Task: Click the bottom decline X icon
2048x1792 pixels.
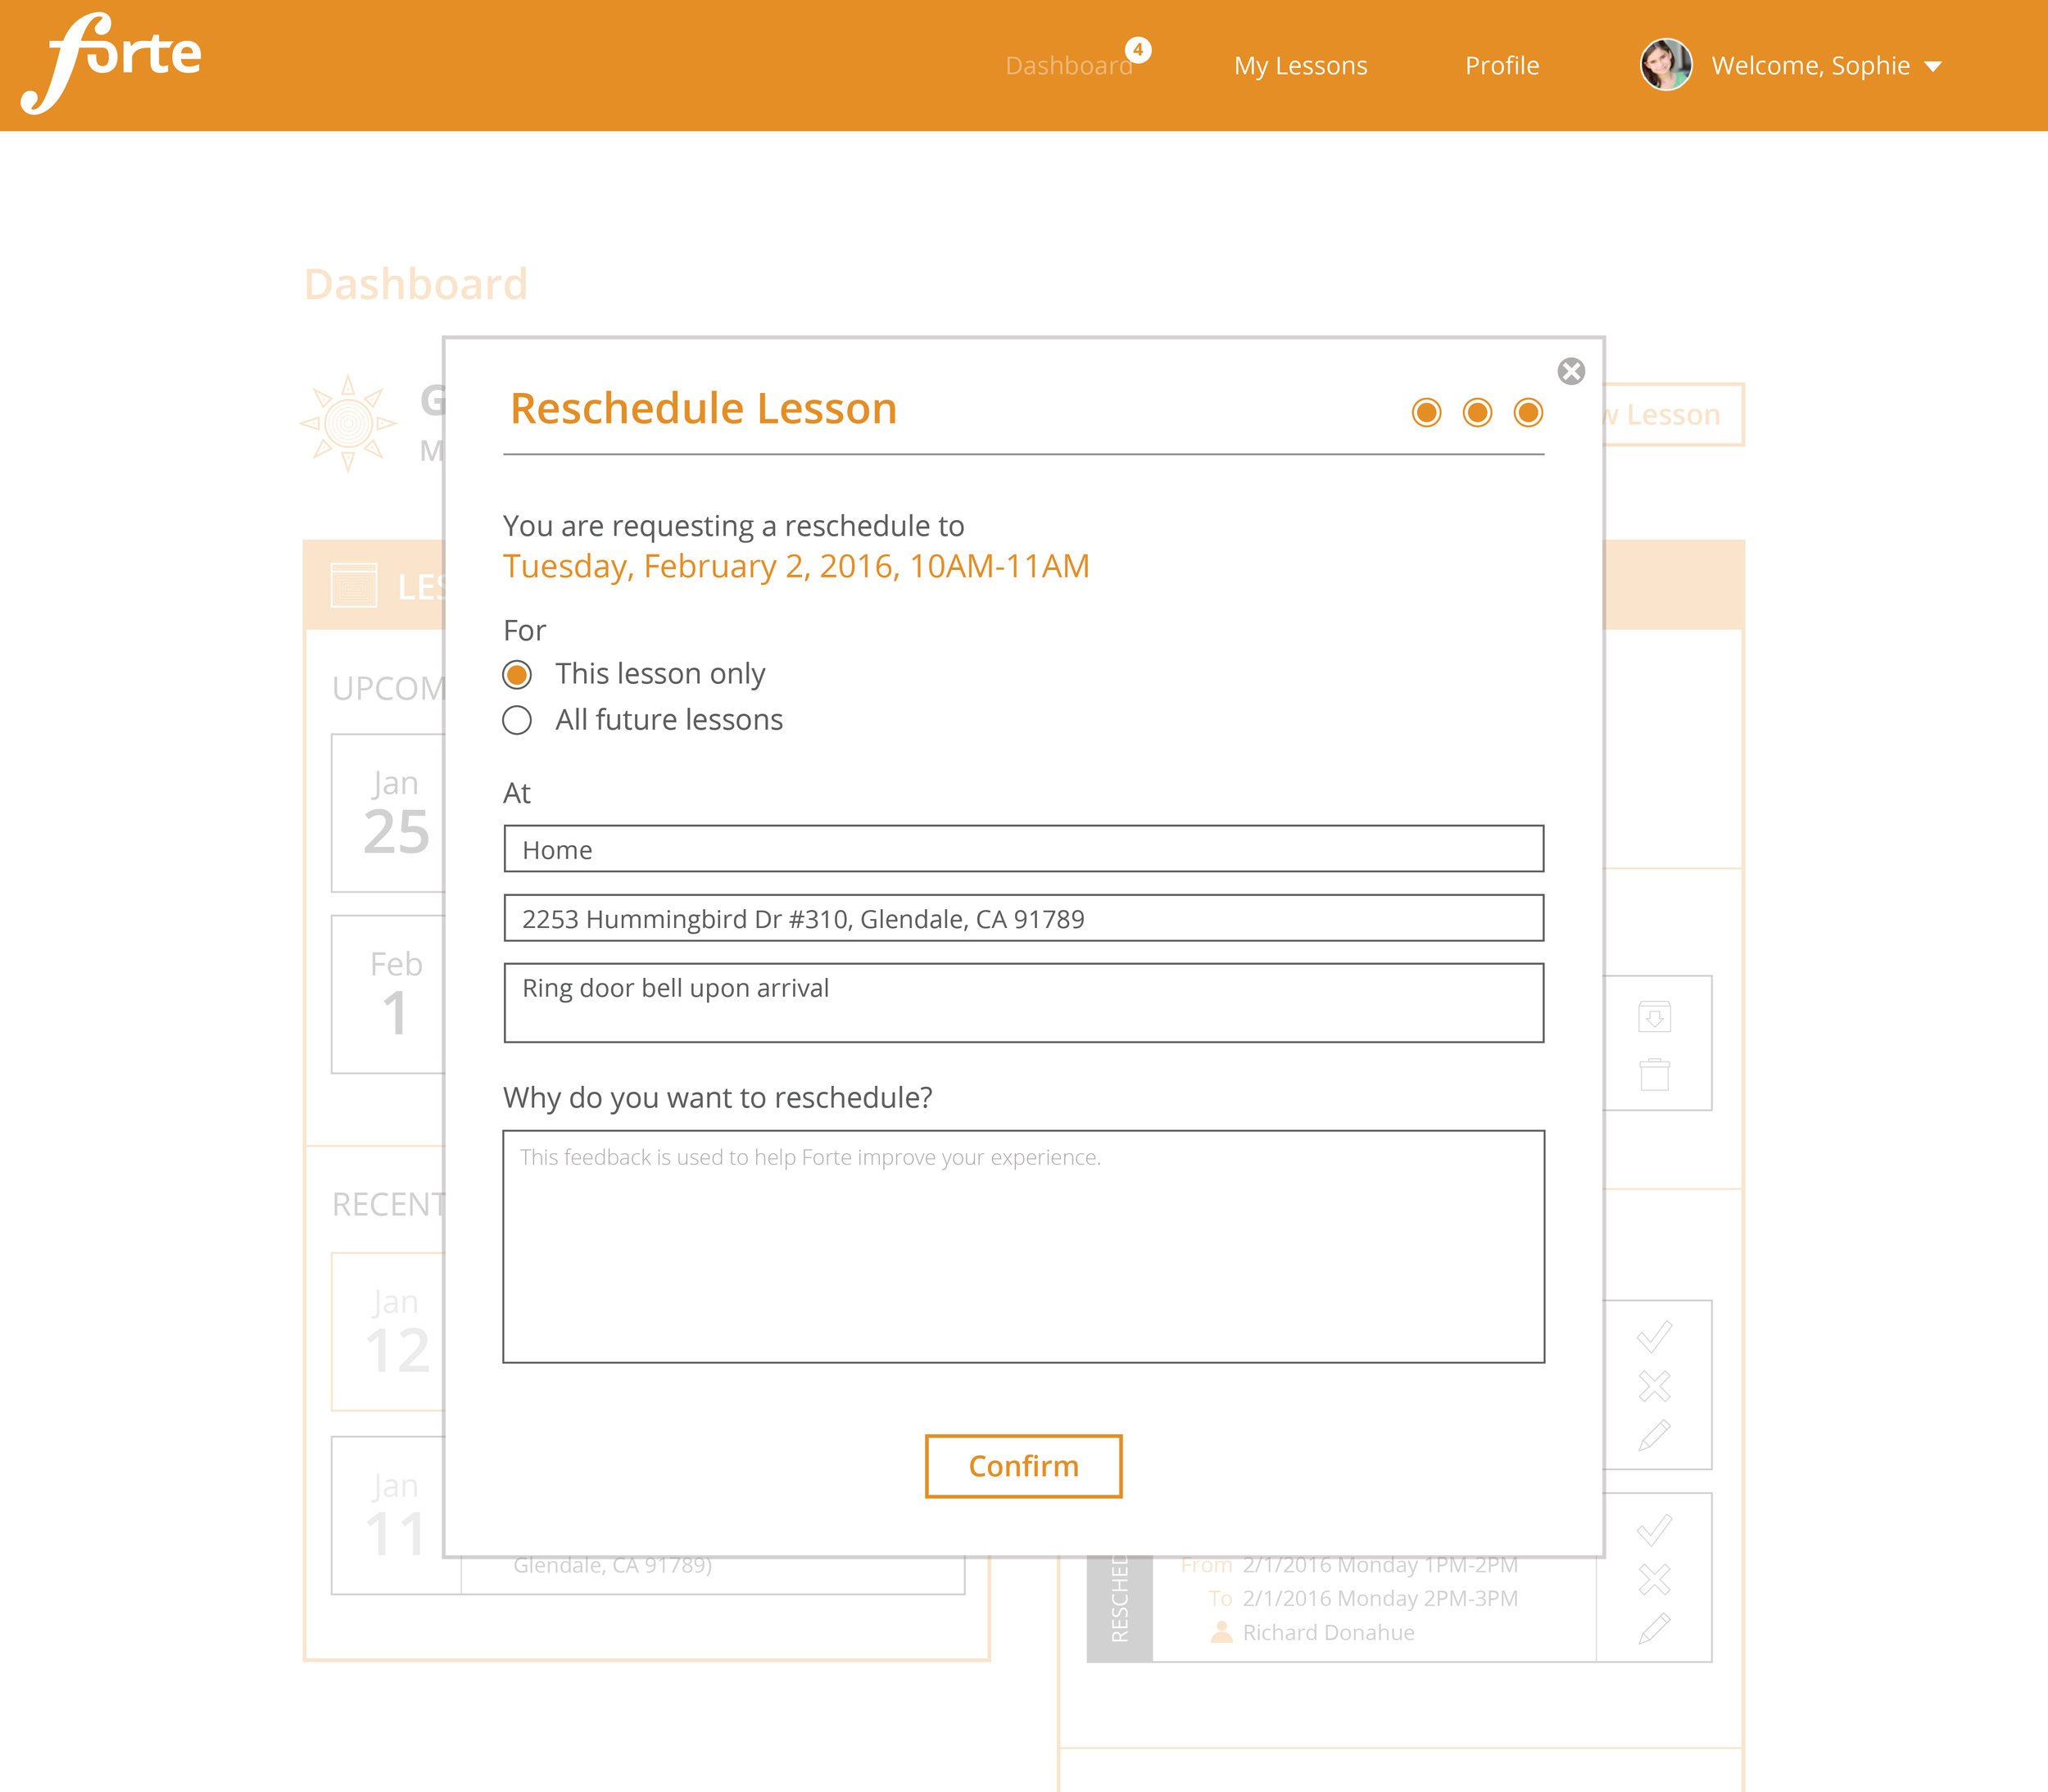Action: [1654, 1580]
